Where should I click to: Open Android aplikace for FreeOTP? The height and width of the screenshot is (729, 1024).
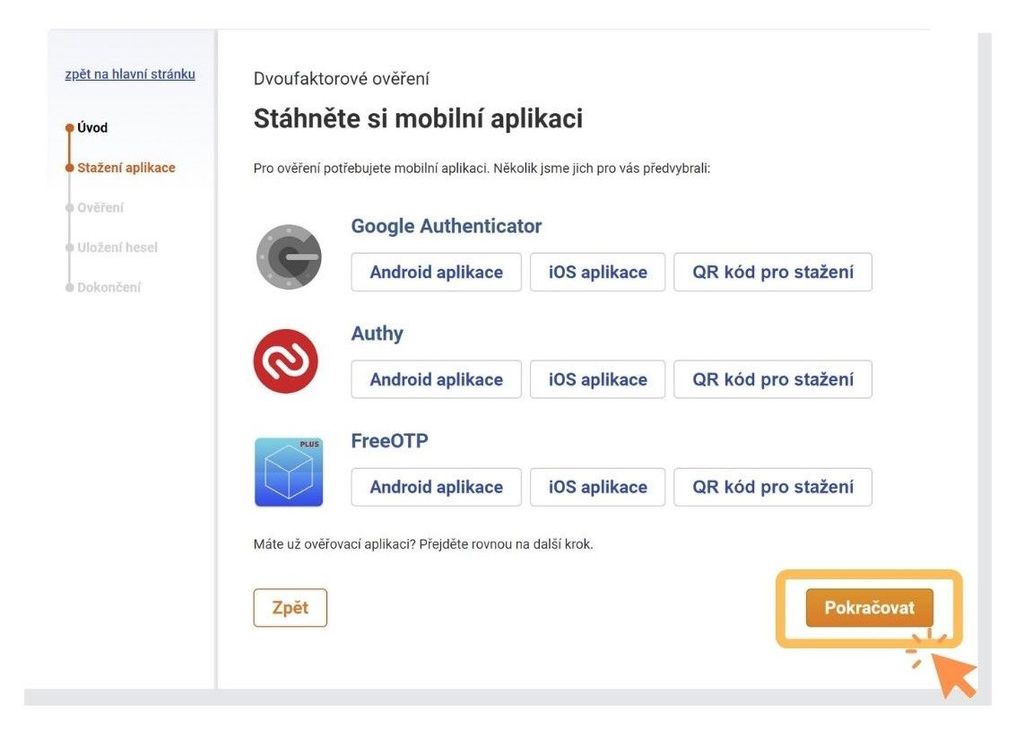pos(436,487)
